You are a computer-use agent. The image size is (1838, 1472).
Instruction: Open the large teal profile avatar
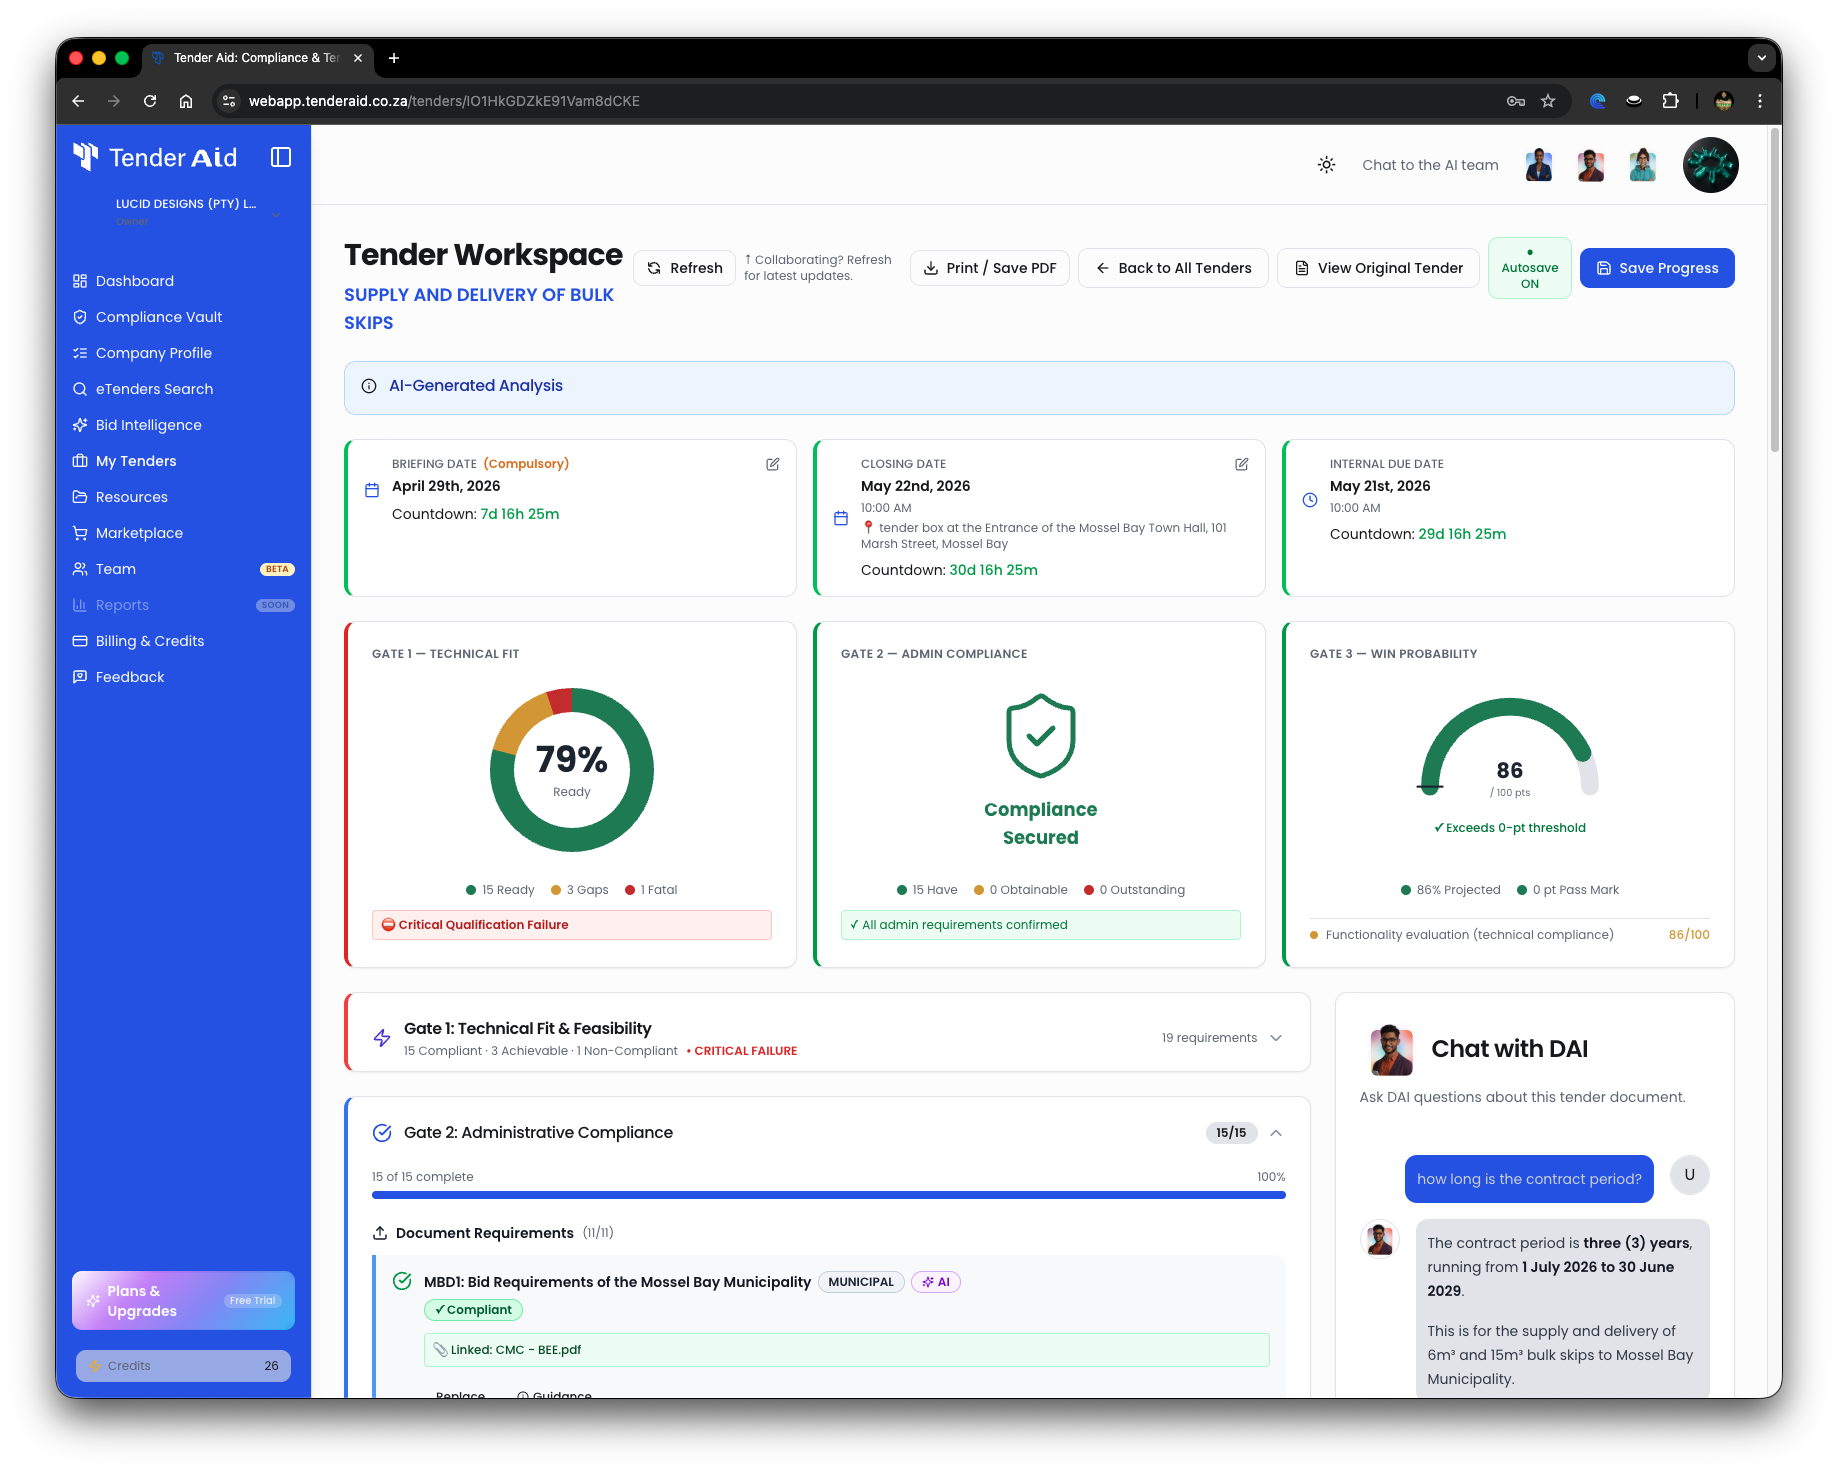point(1710,165)
